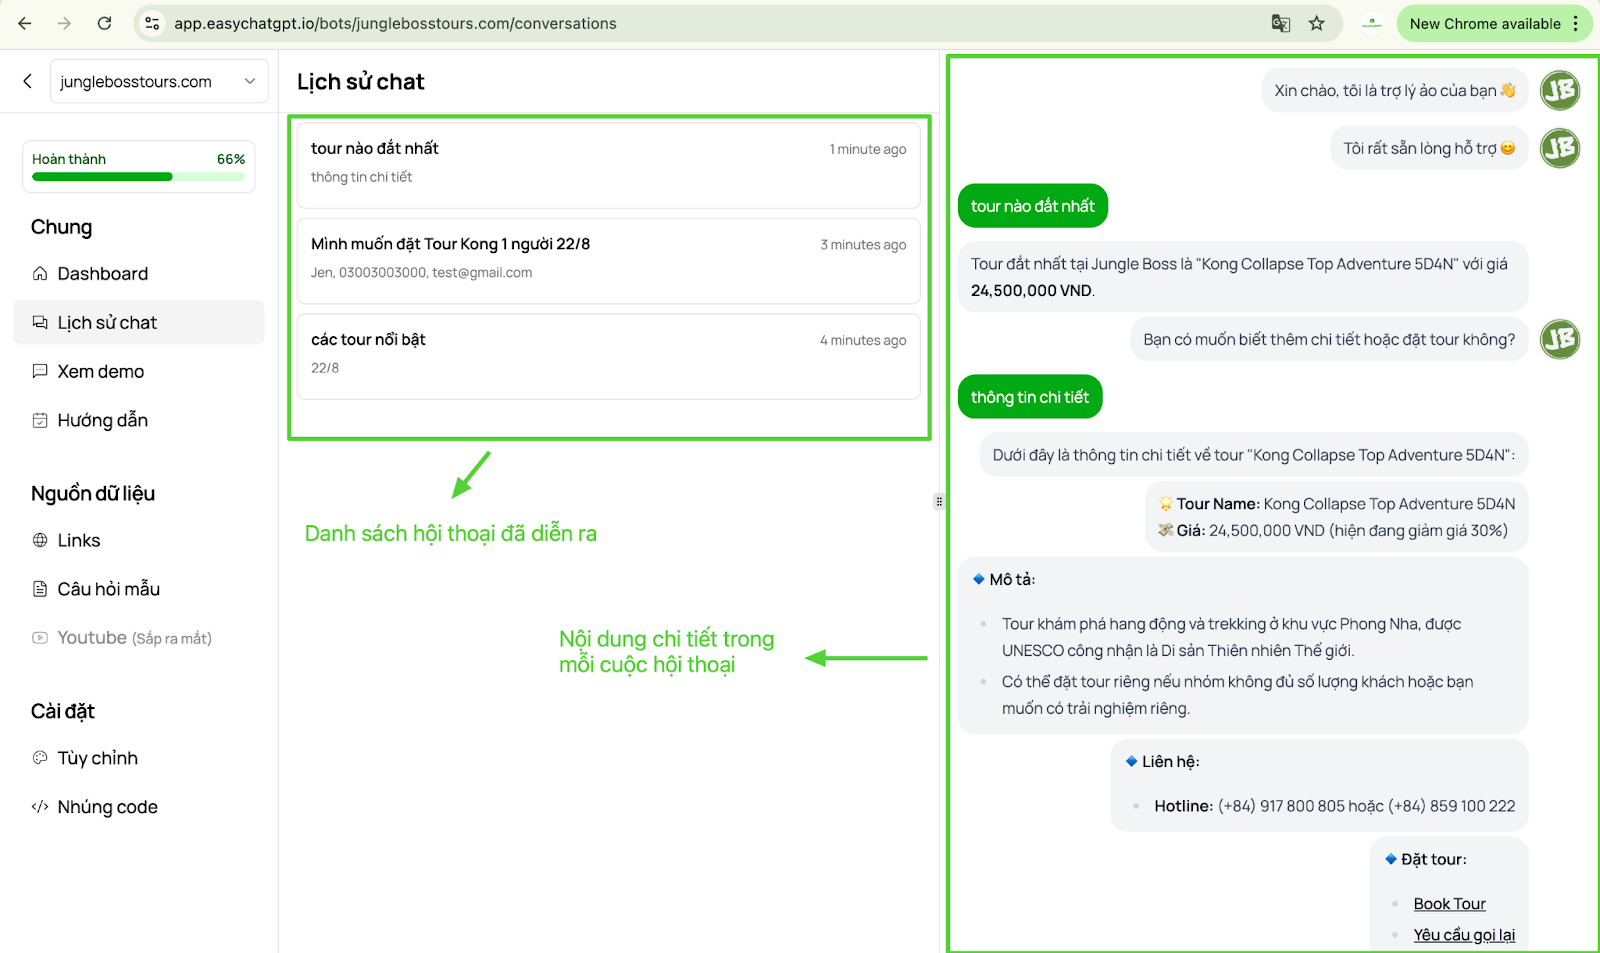The image size is (1600, 953).
Task: Click the Lịch sử chat message icon
Action: pyautogui.click(x=40, y=322)
